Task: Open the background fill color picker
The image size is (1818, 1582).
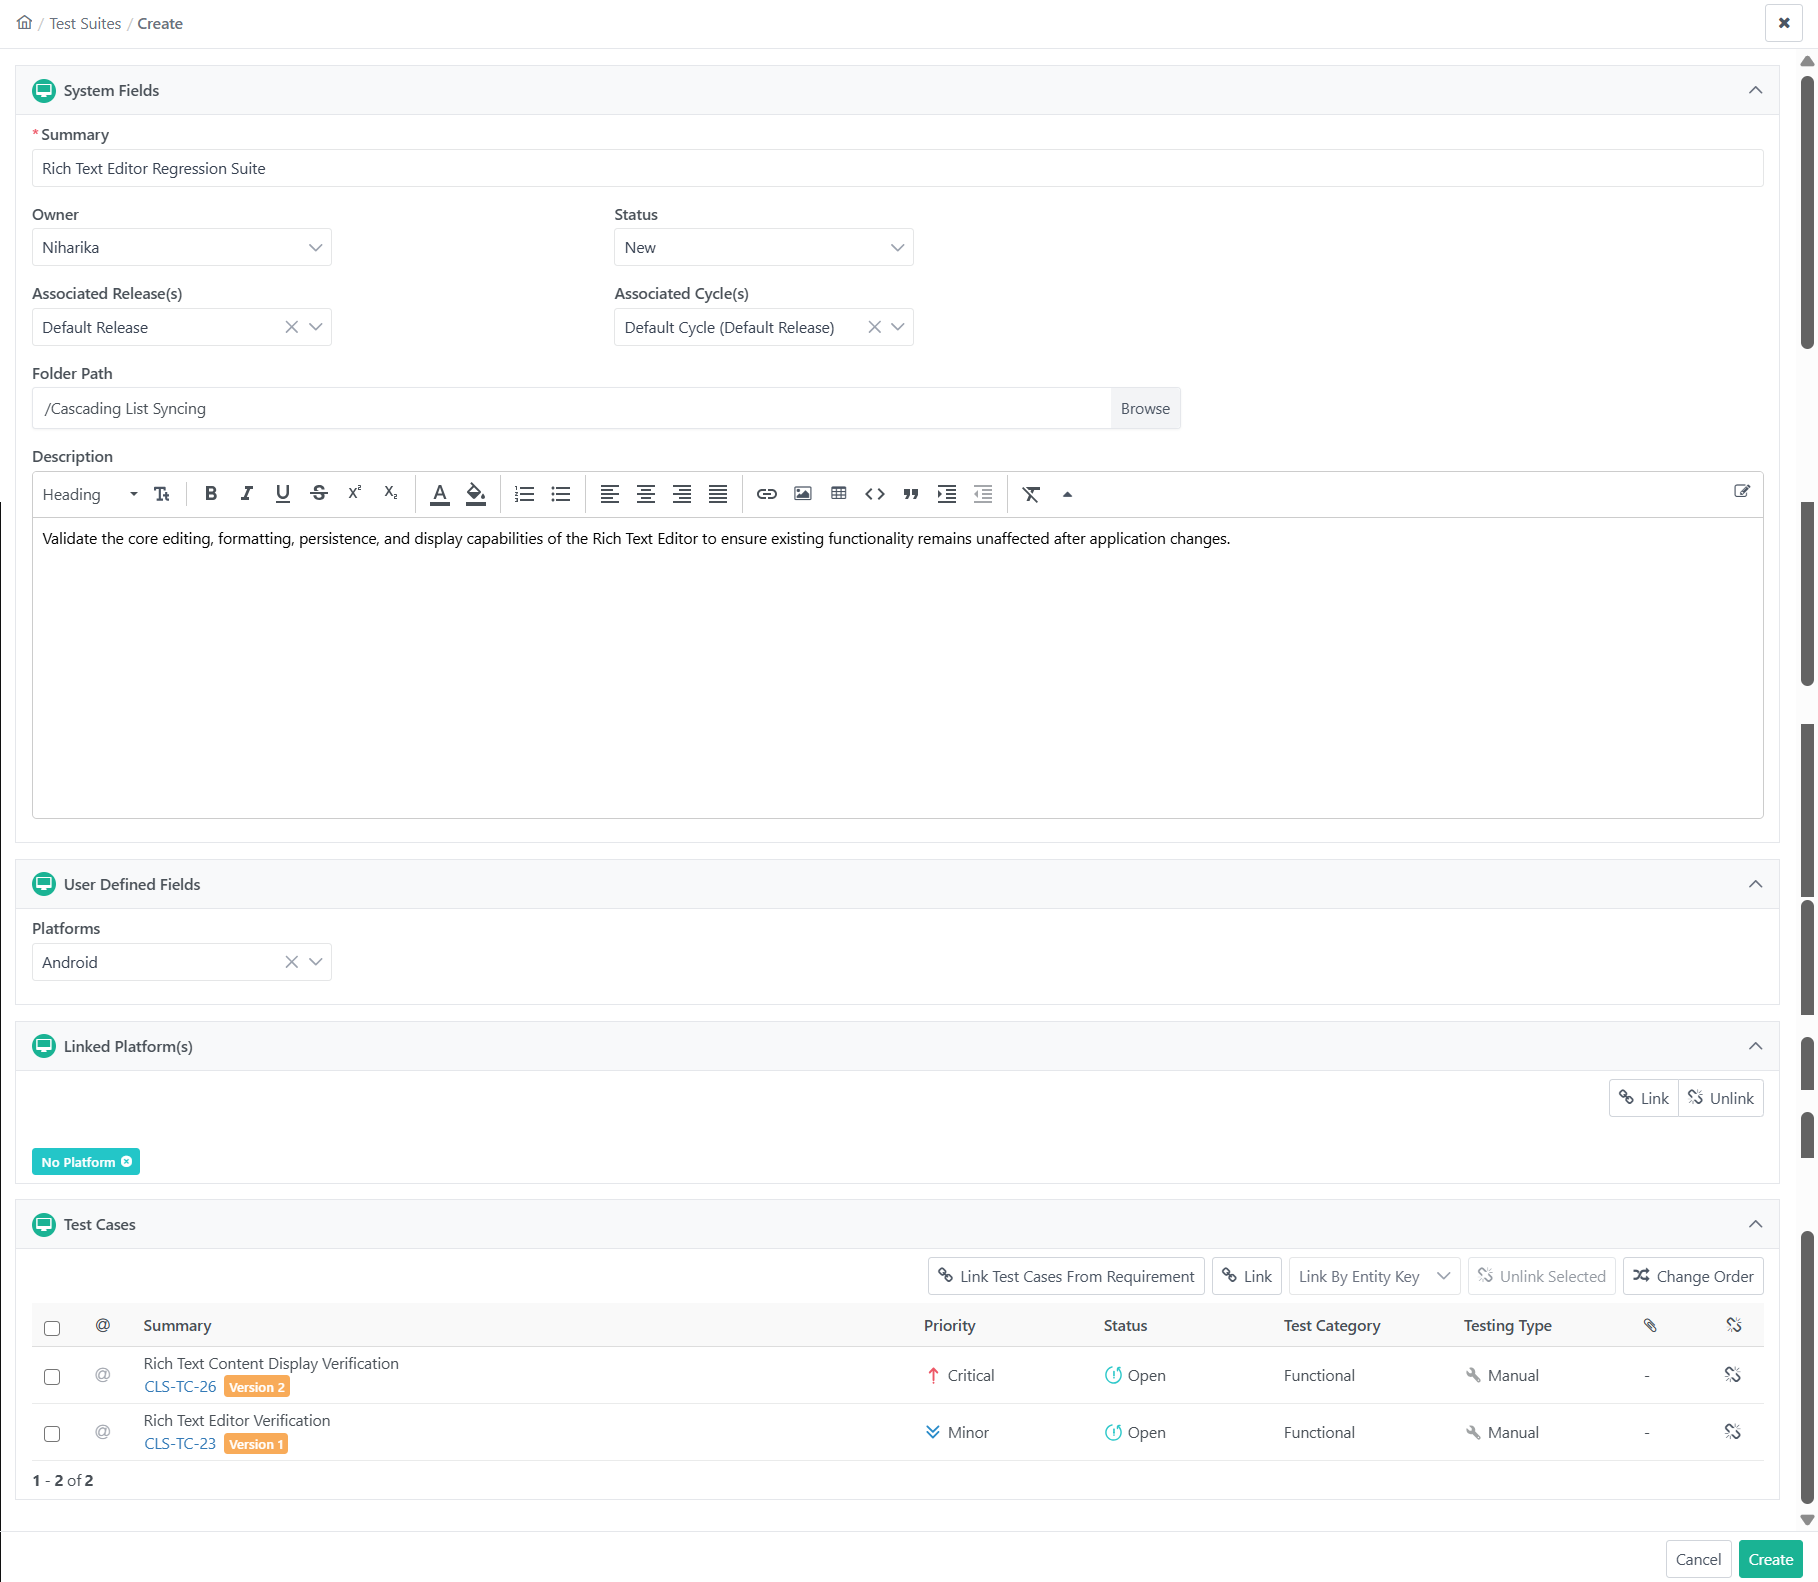Action: [x=476, y=494]
